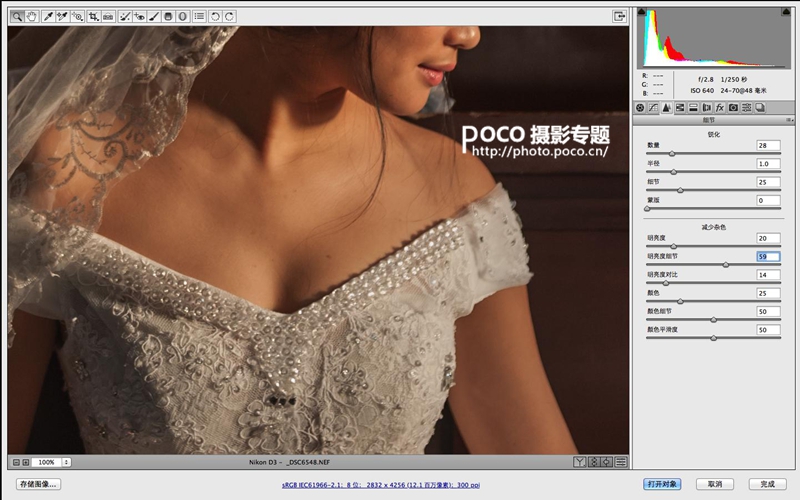This screenshot has width=800, height=500.
Task: Select the Graduated Filter tool
Action: [x=168, y=16]
